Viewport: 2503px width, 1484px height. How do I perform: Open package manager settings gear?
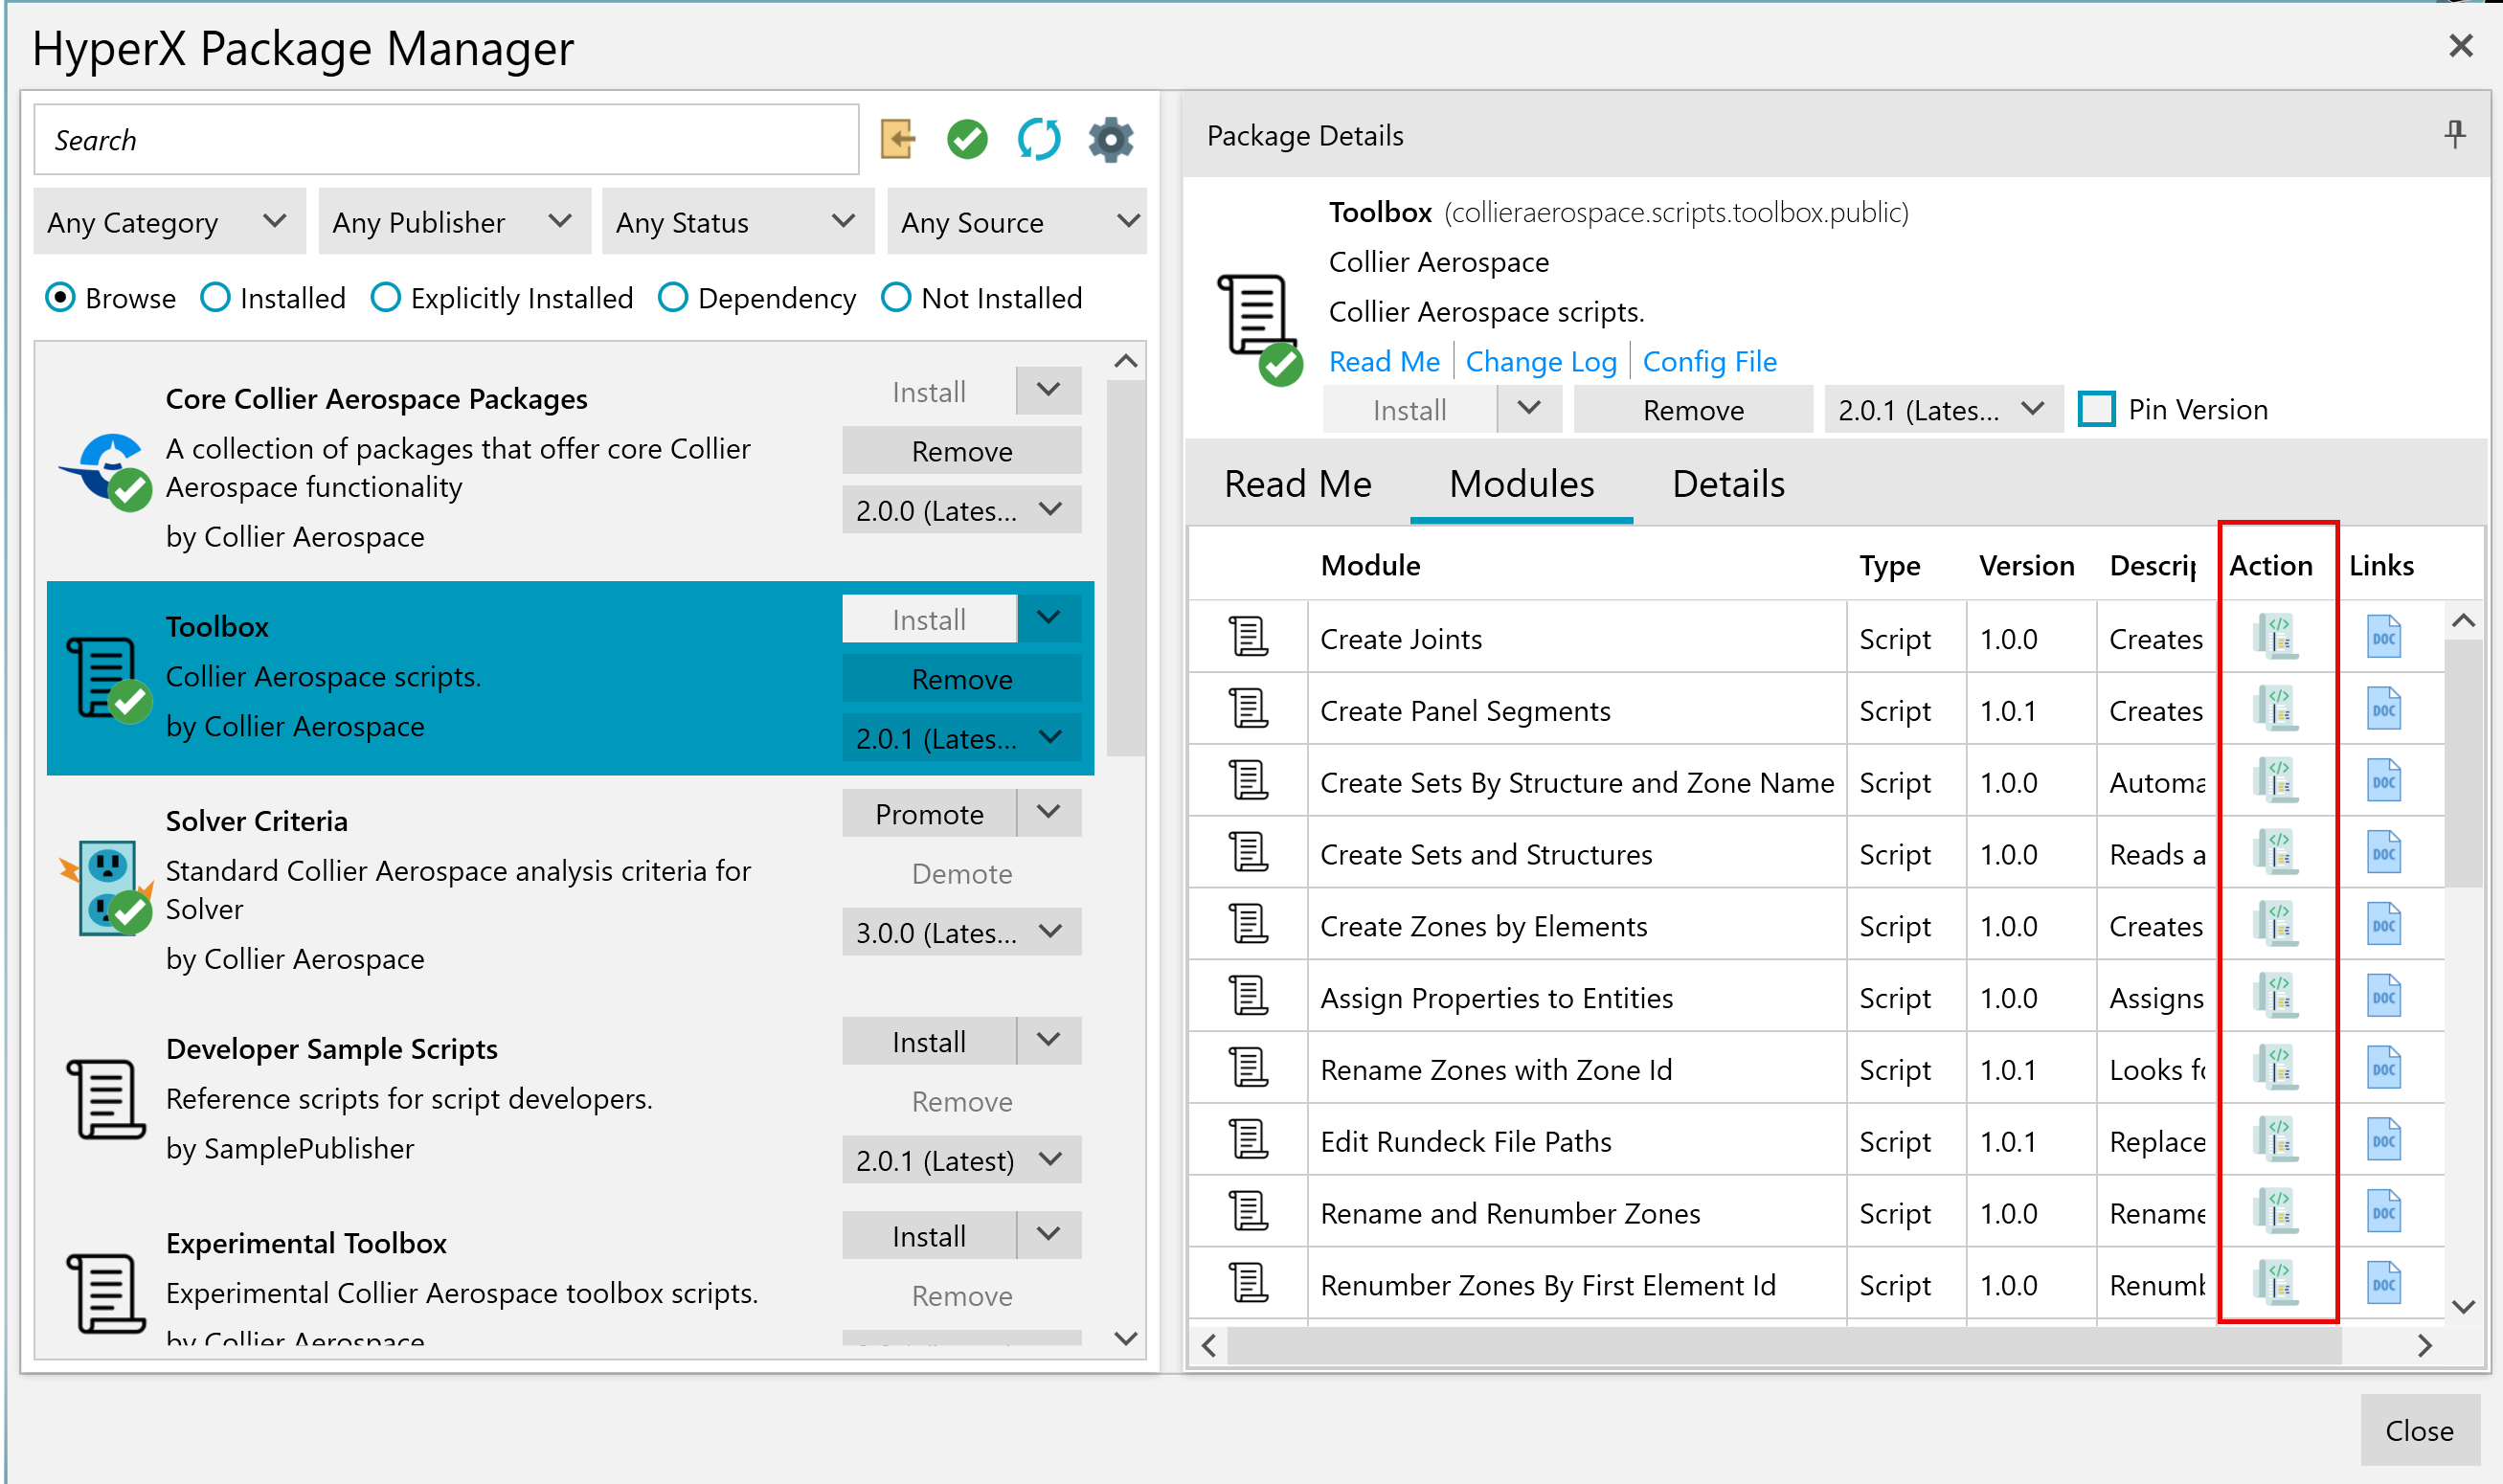[x=1110, y=139]
